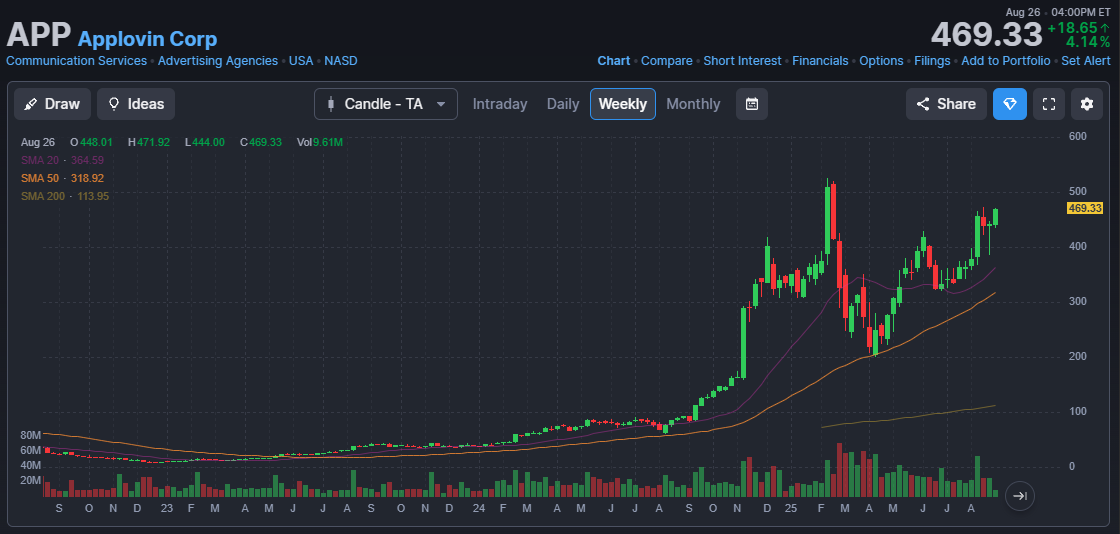Click the O 448.01 open value

pyautogui.click(x=91, y=142)
